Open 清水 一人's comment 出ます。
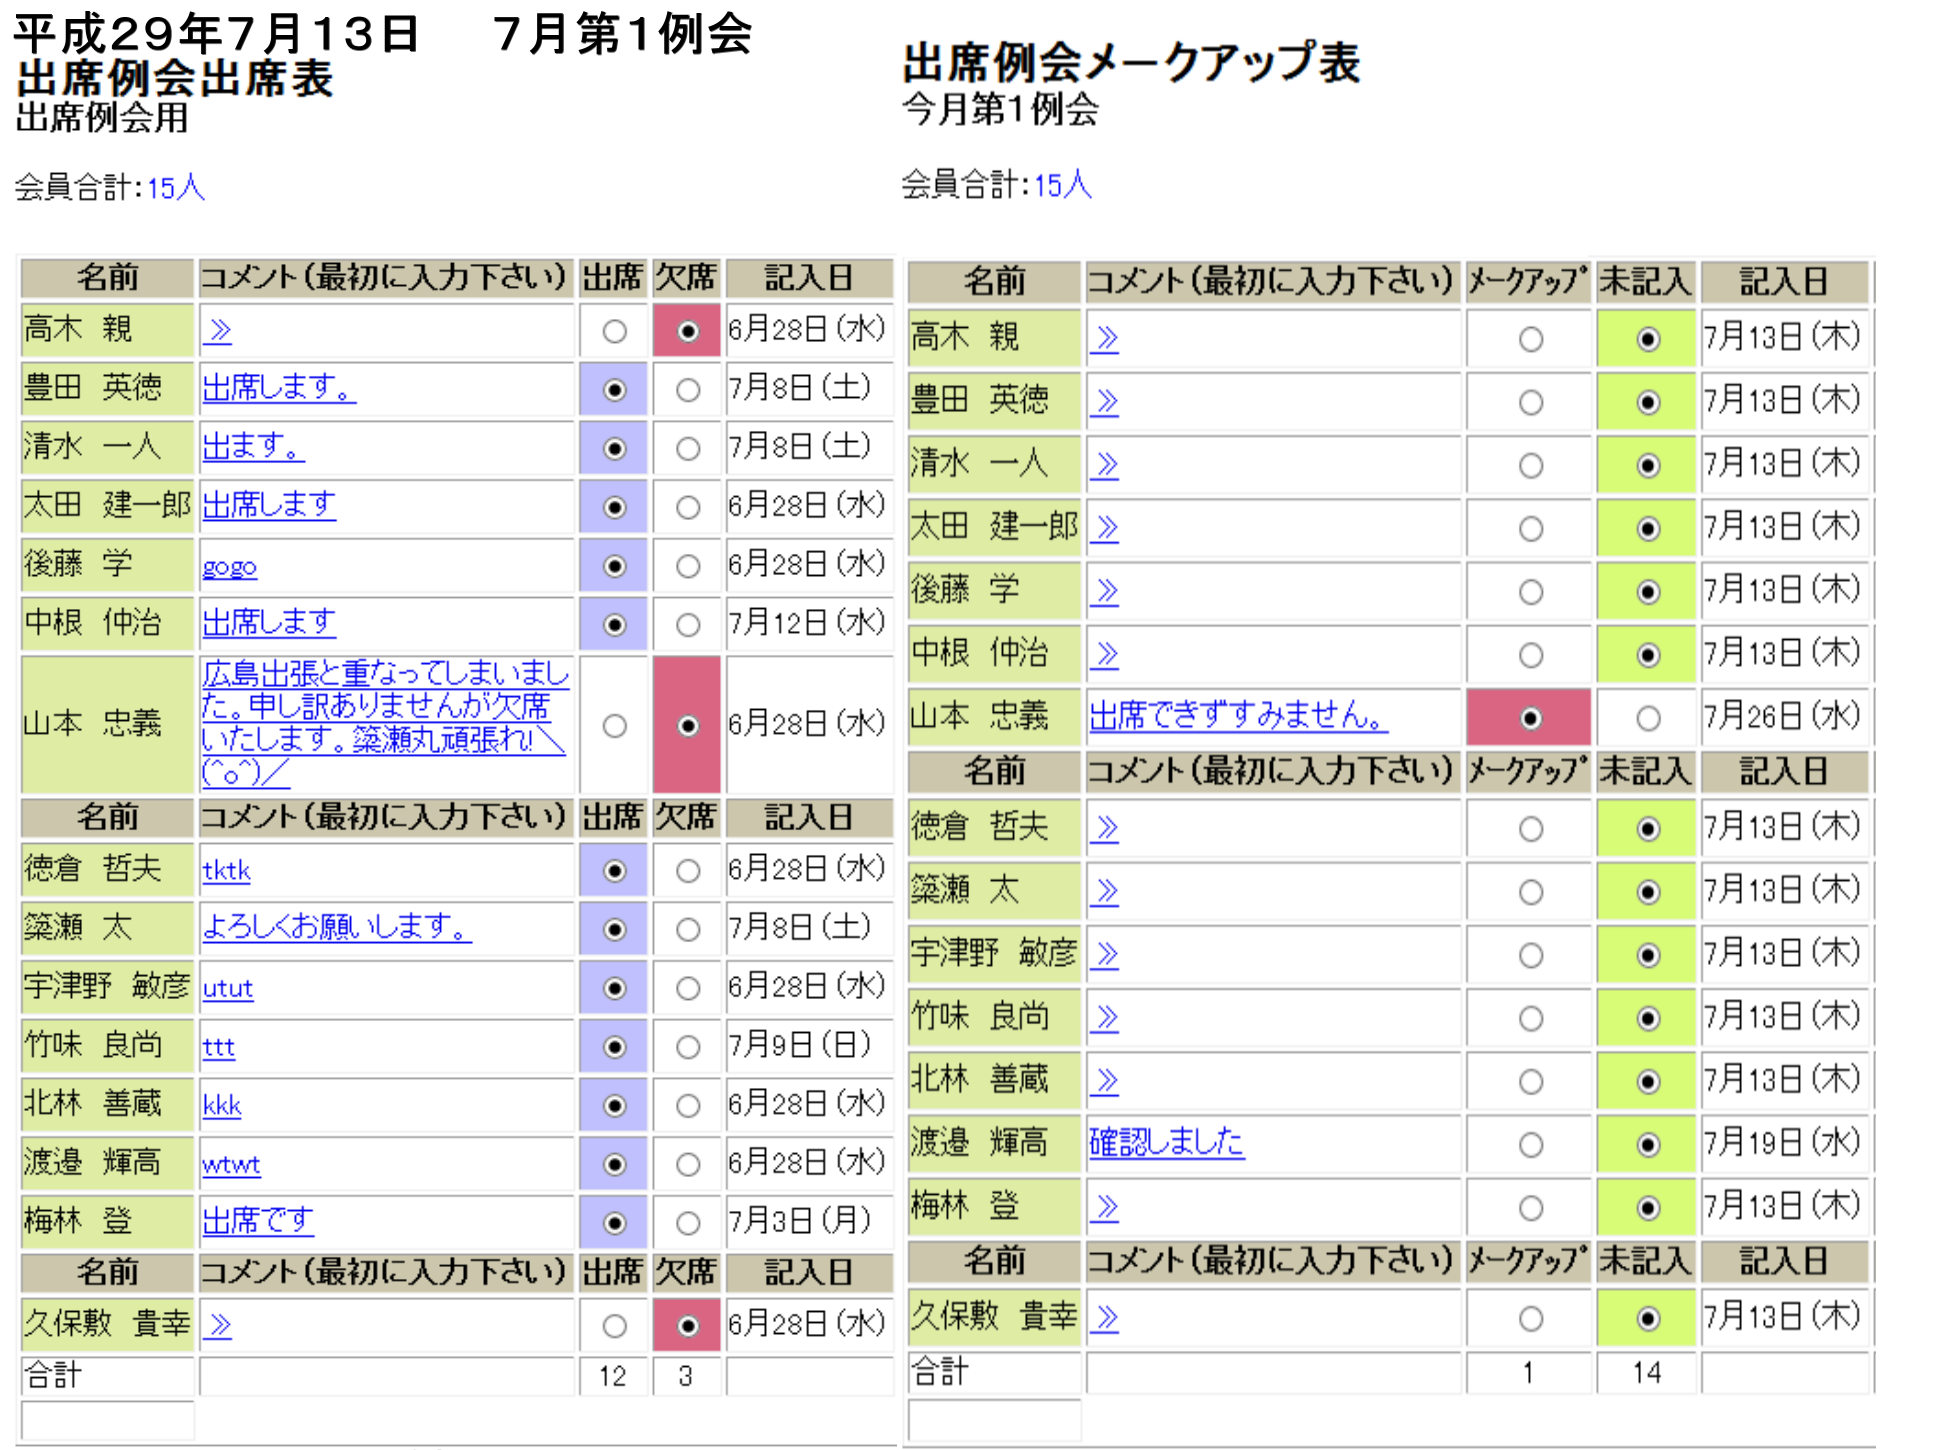Viewport: 1950px width, 1450px height. pos(253,447)
